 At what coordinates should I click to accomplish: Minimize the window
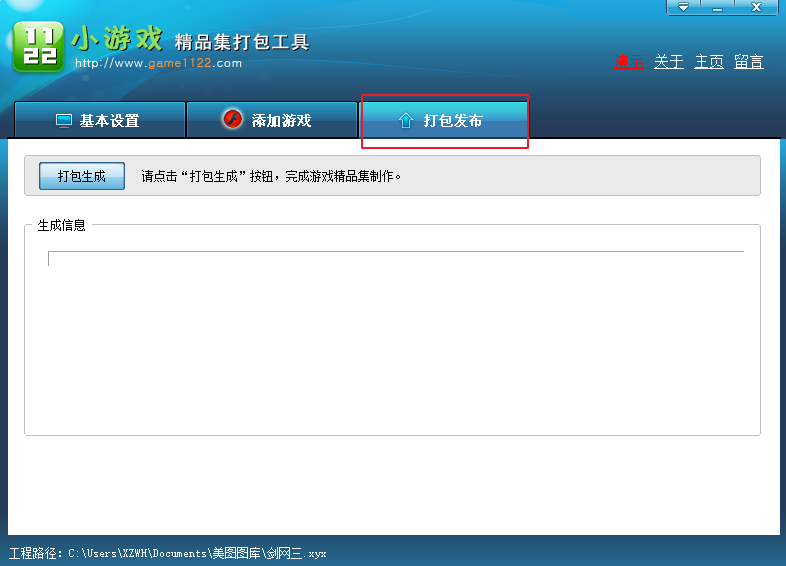[x=717, y=7]
